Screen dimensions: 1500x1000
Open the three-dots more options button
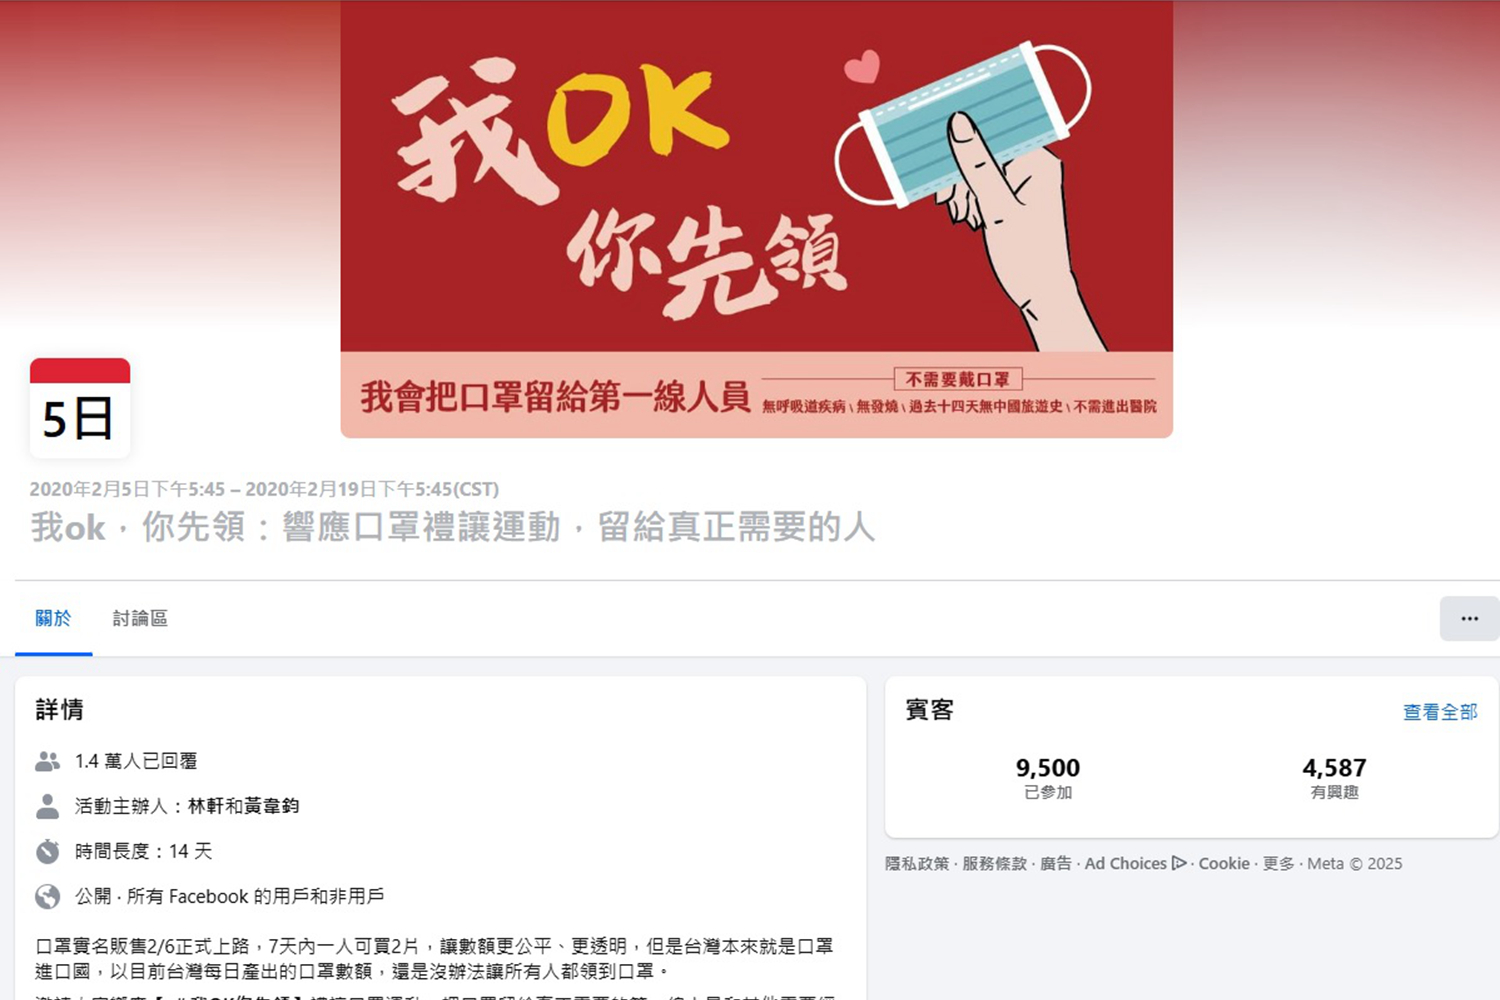pyautogui.click(x=1469, y=618)
